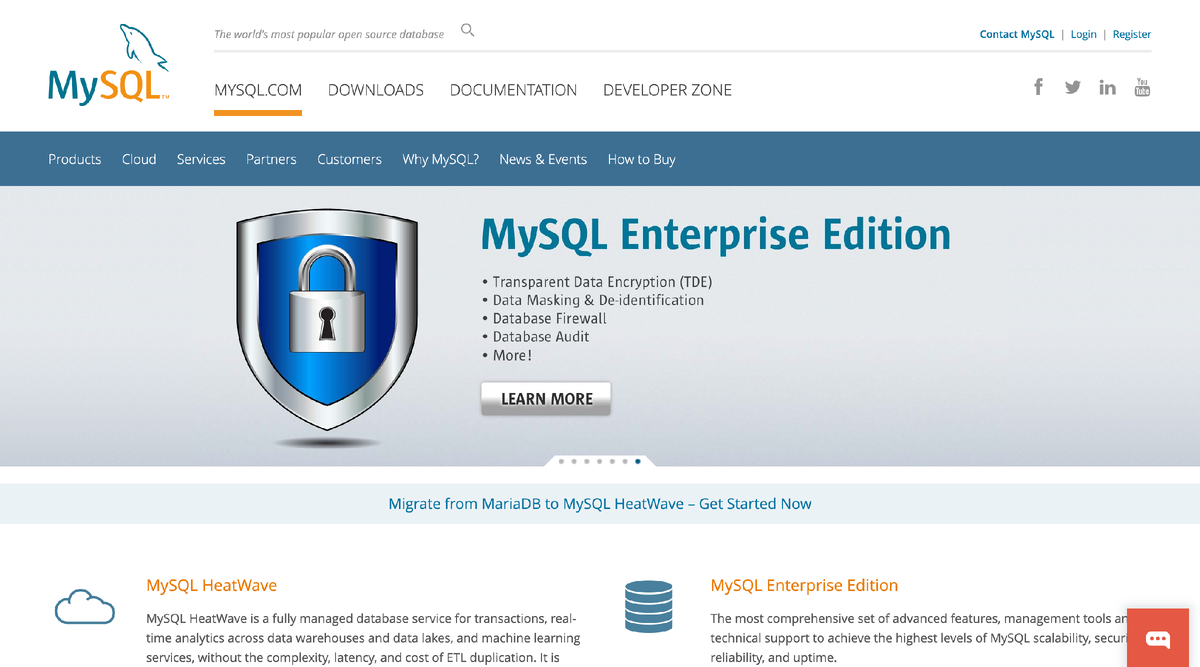
Task: Open the Services menu
Action: pos(201,159)
